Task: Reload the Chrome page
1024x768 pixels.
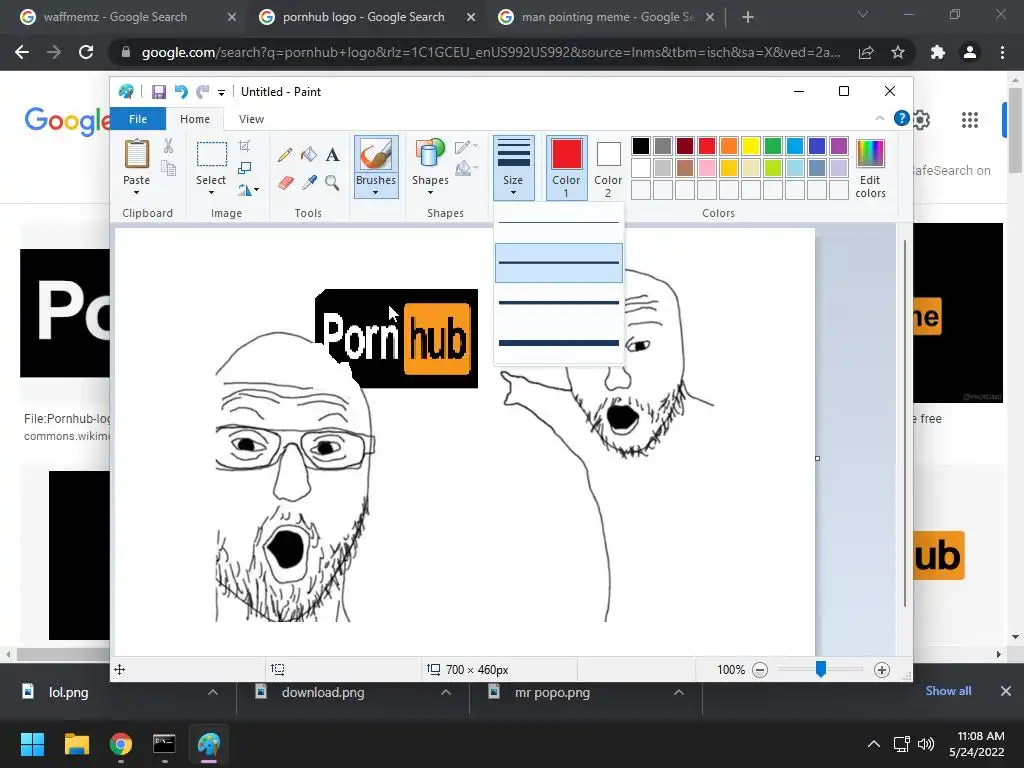Action: [86, 52]
